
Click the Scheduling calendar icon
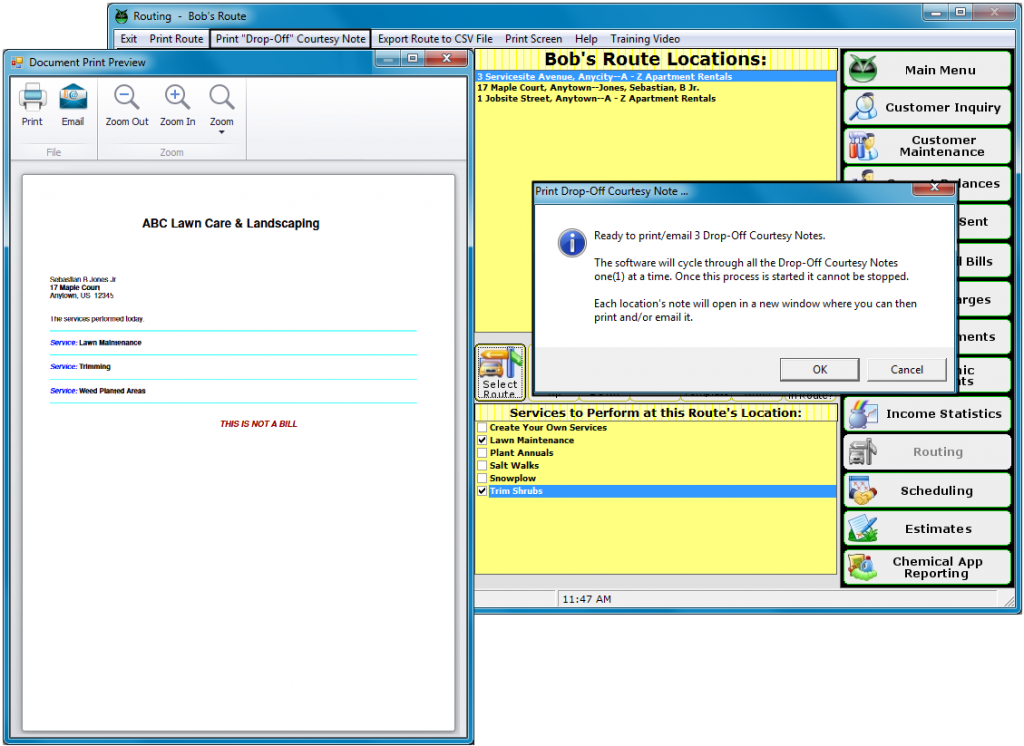click(861, 490)
